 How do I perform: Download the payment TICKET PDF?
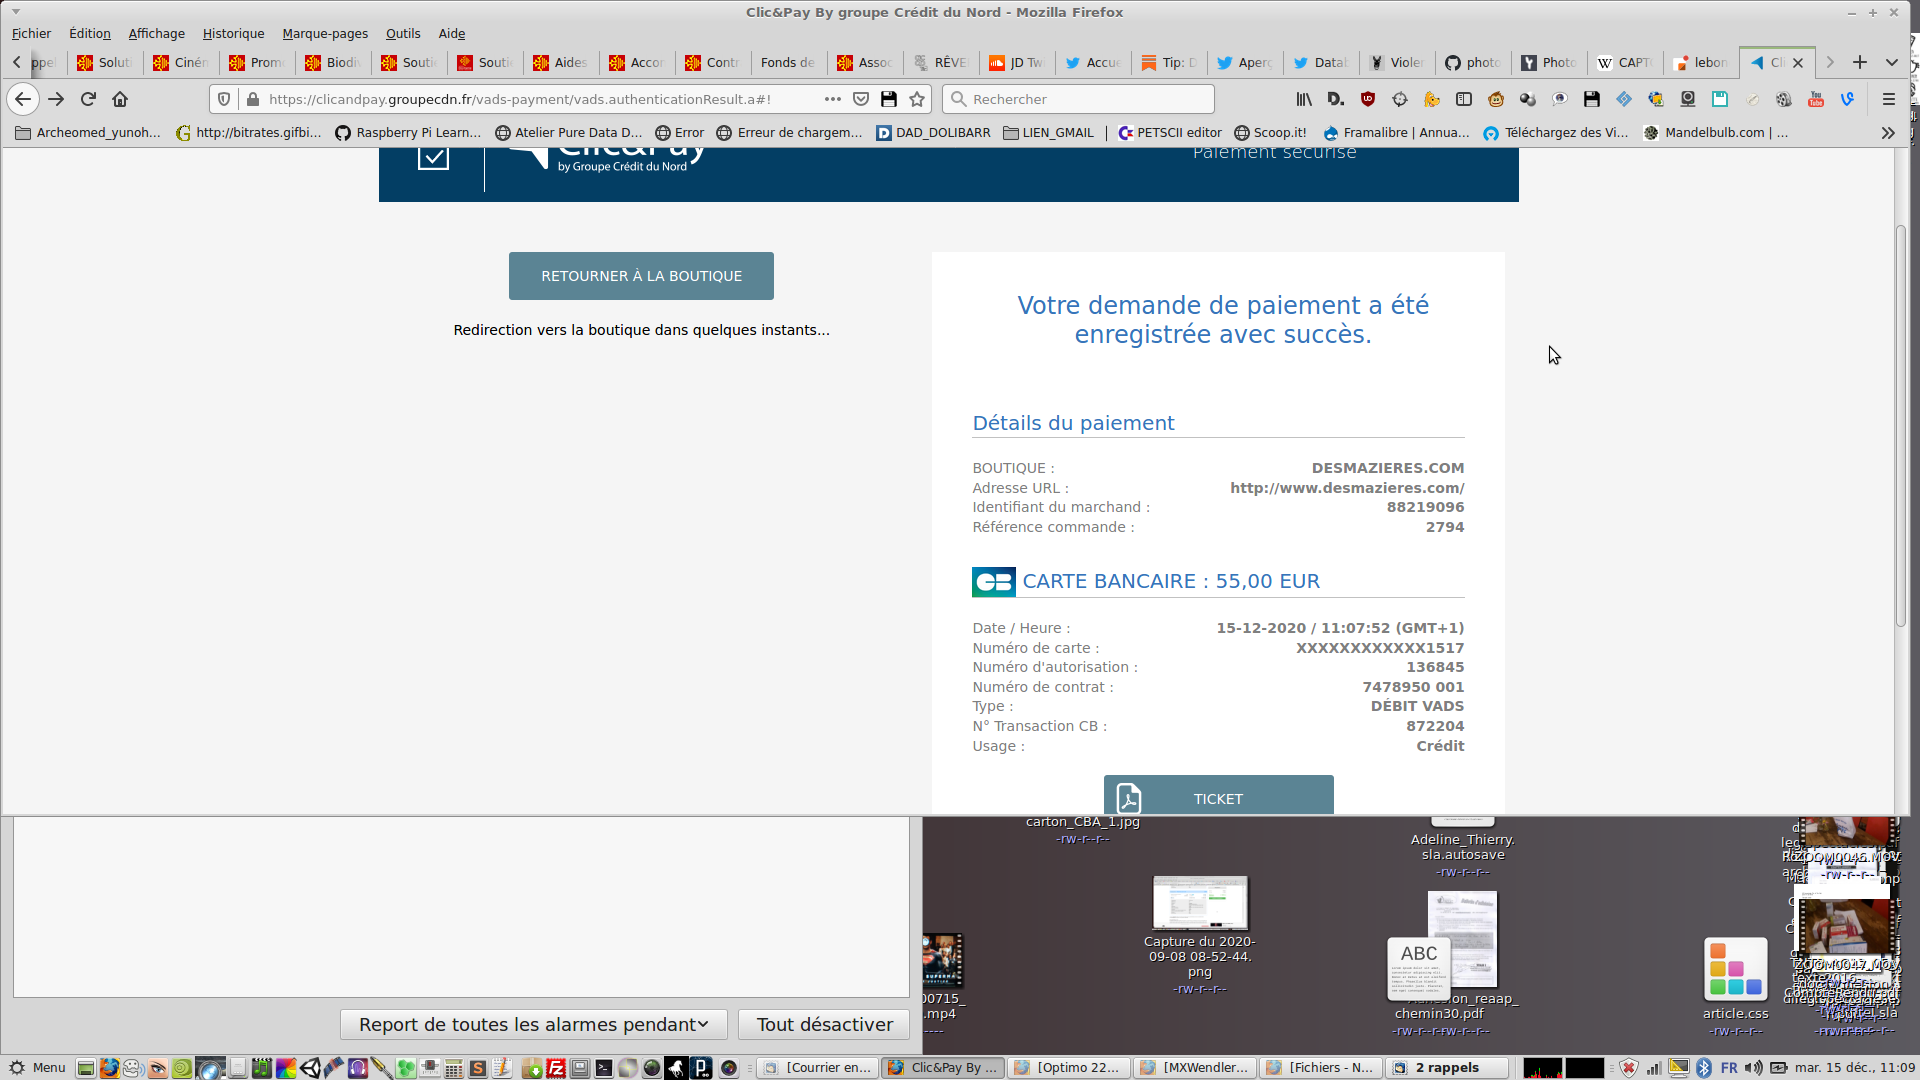pos(1218,797)
